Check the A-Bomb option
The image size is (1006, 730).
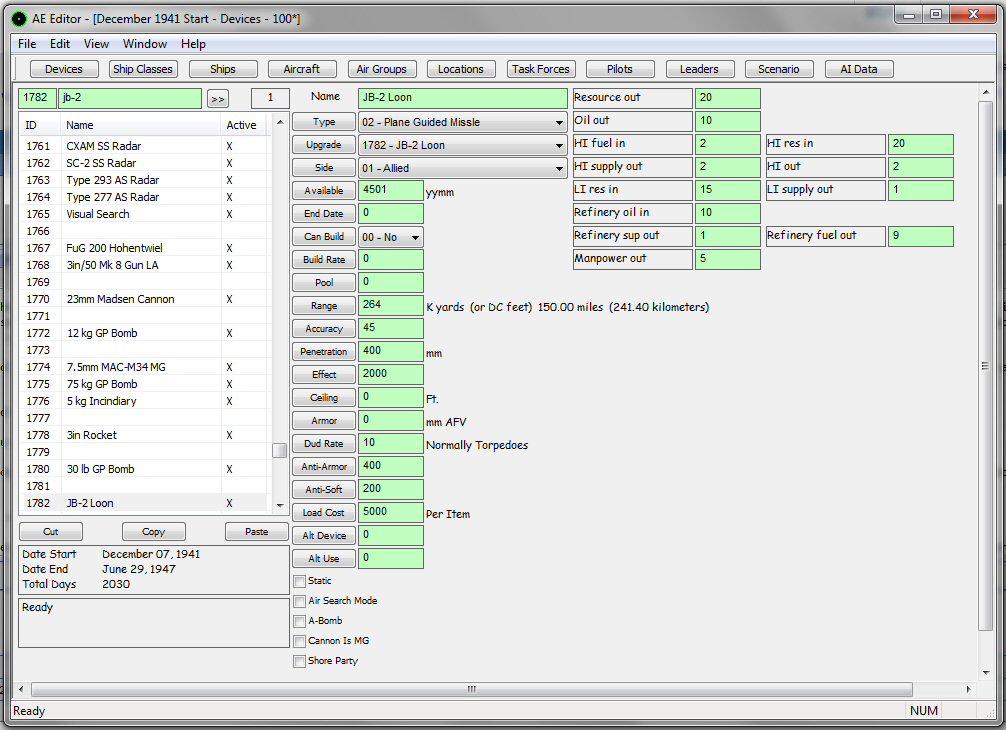[300, 621]
